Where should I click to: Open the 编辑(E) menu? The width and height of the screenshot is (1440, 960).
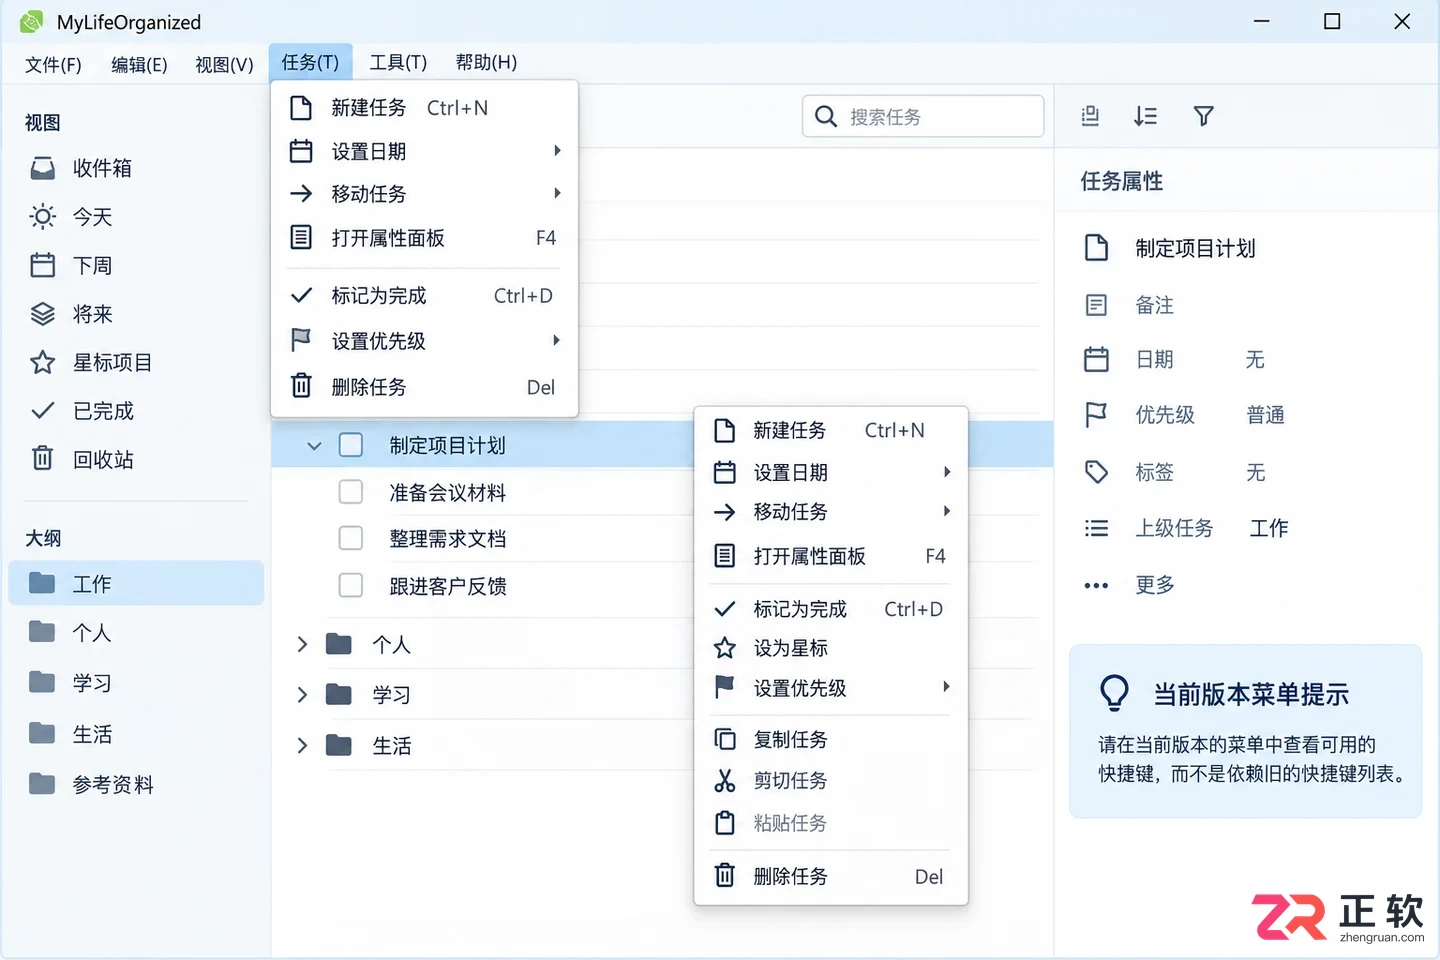pyautogui.click(x=139, y=63)
